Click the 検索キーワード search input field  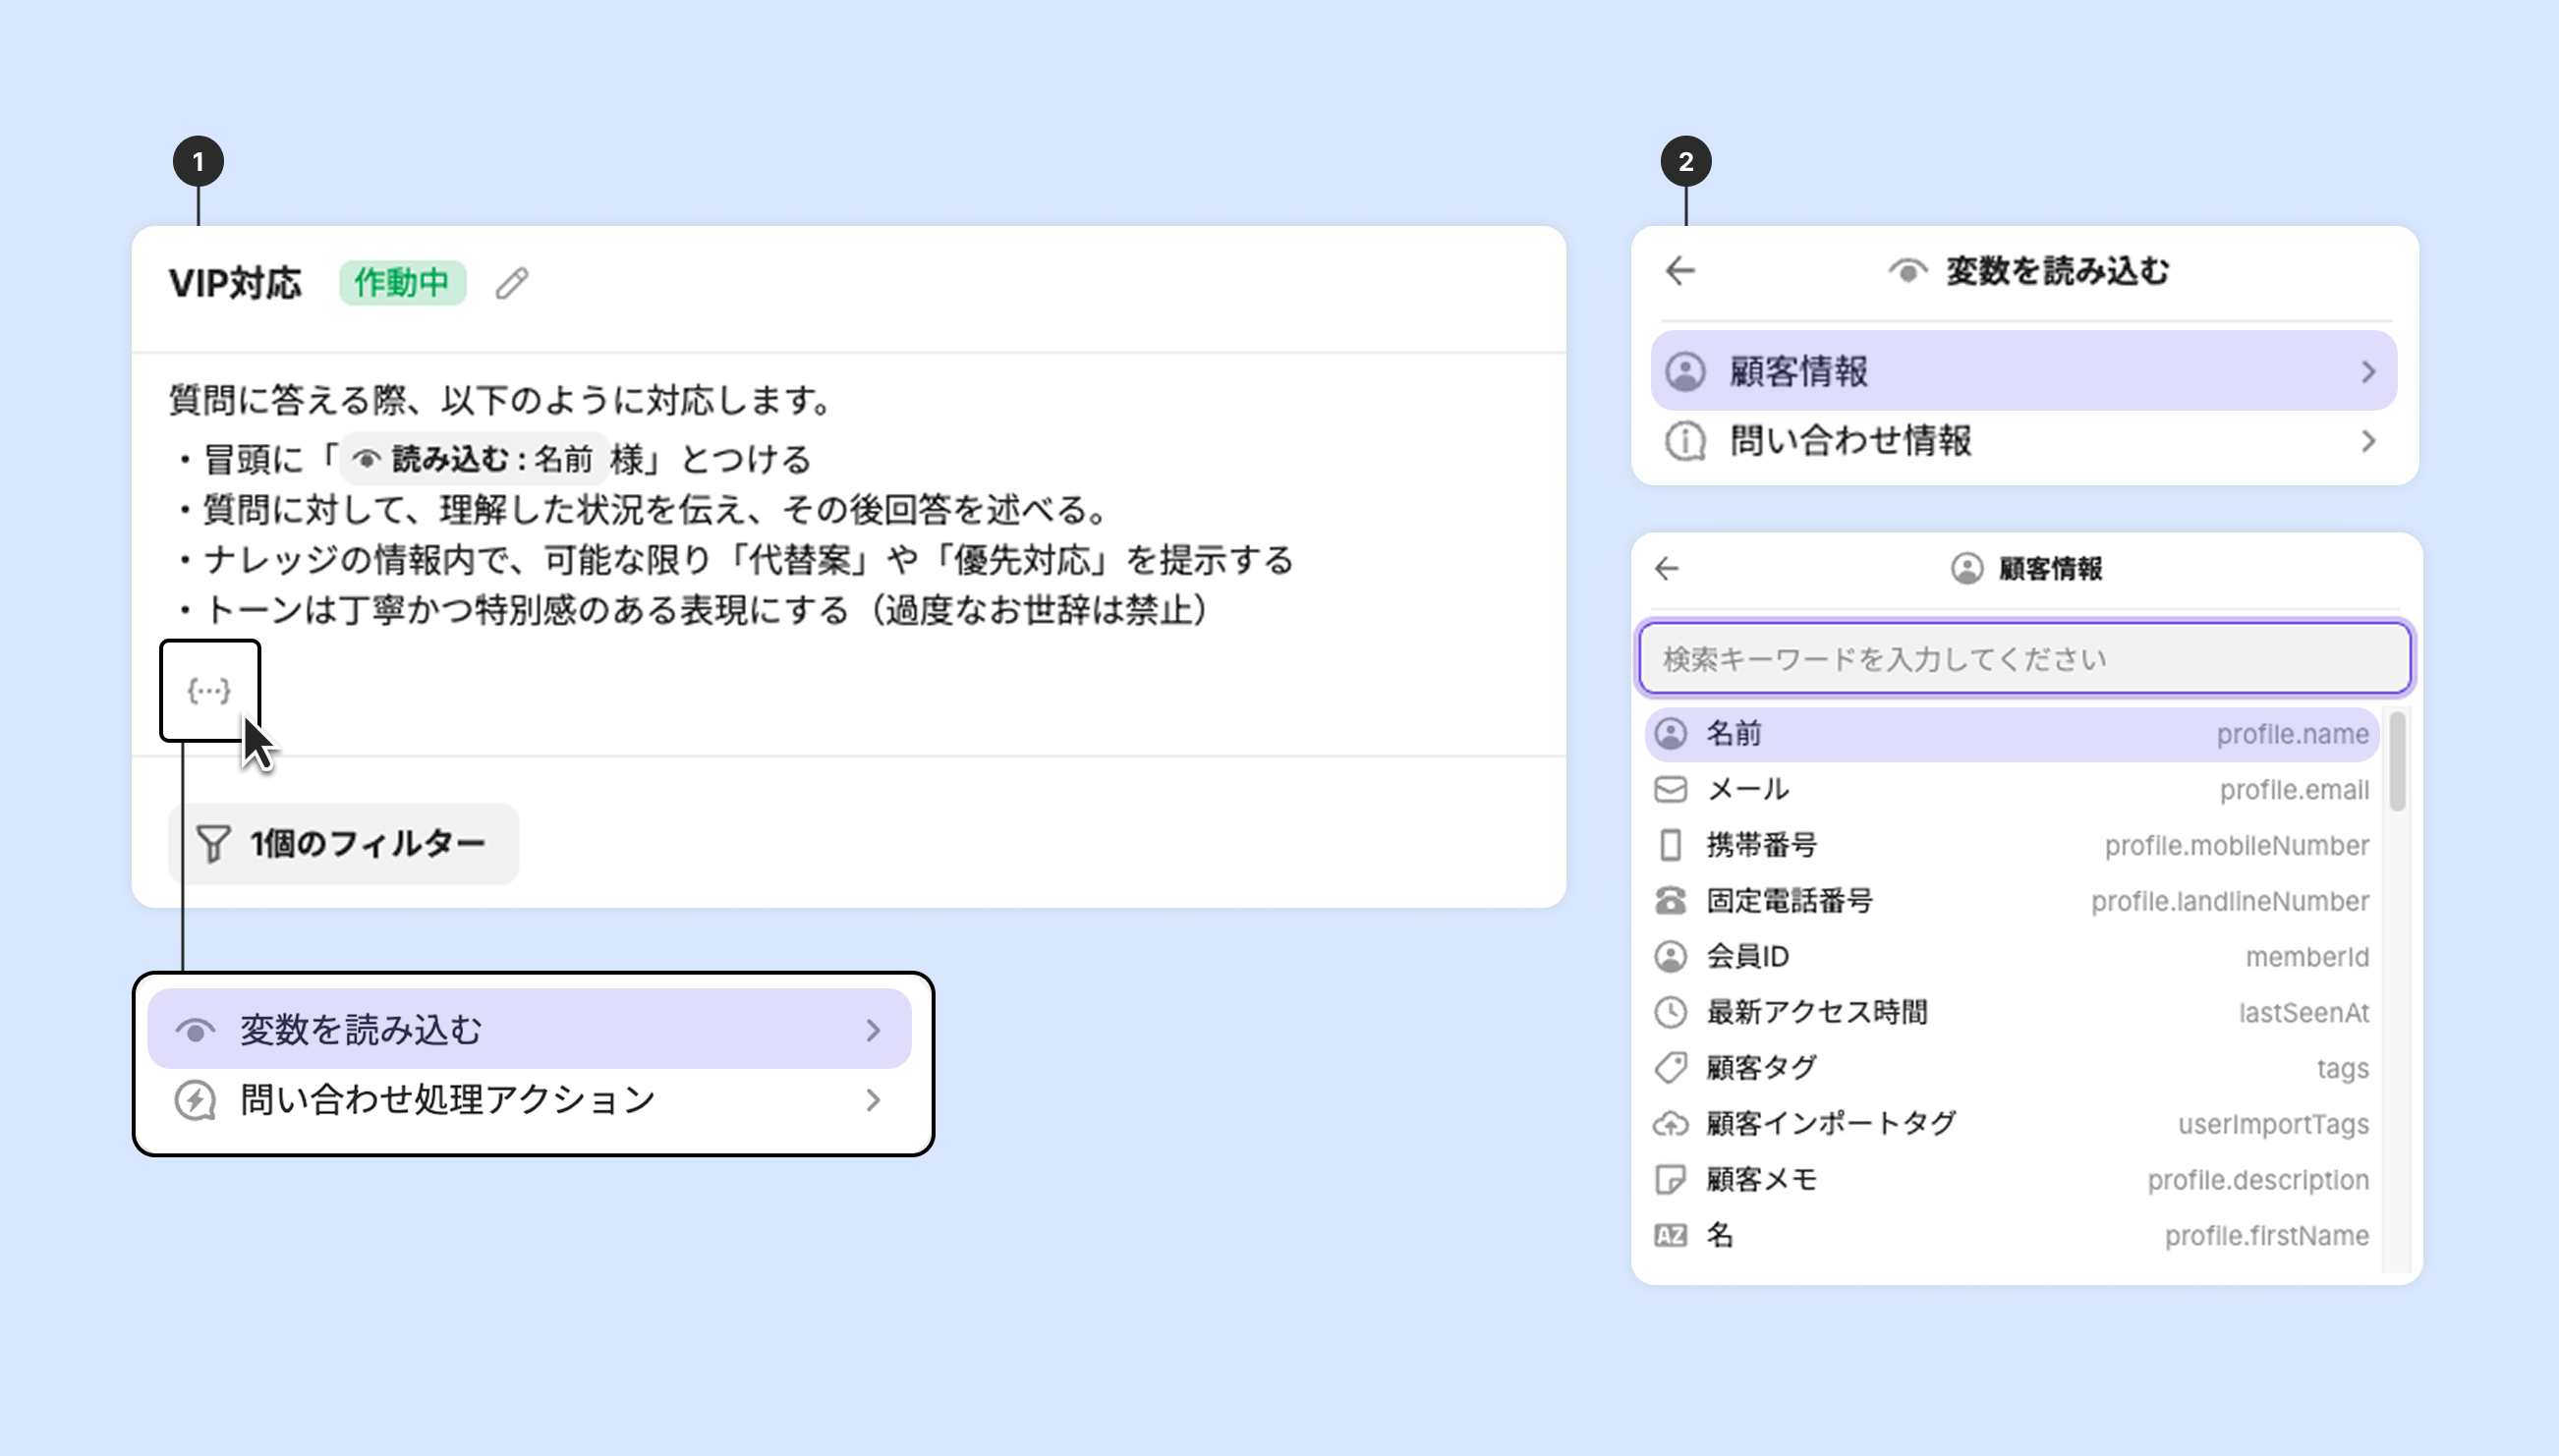tap(2024, 659)
